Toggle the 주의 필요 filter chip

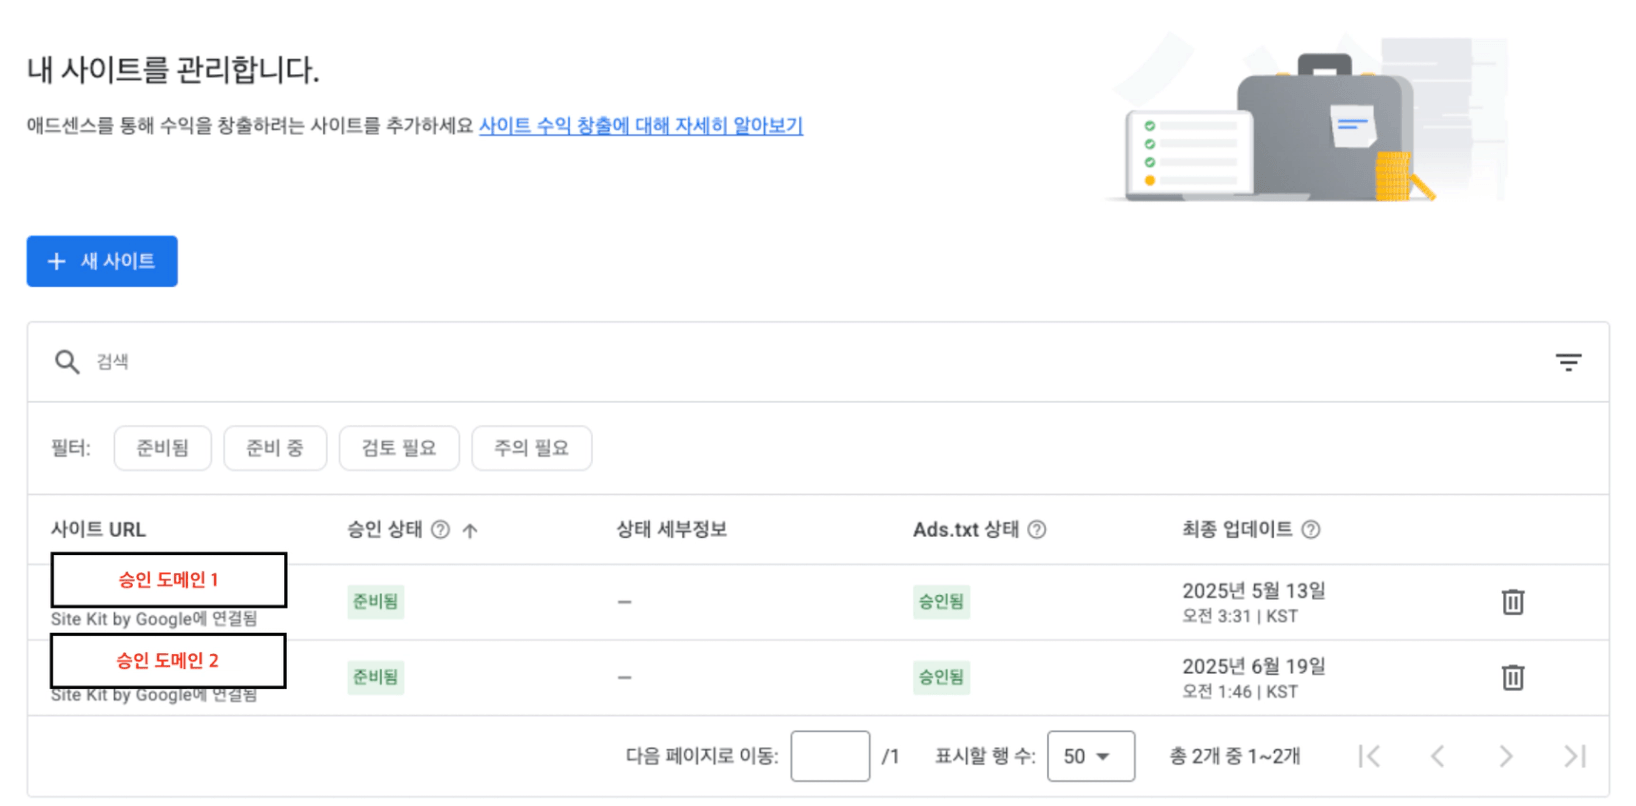pos(531,448)
